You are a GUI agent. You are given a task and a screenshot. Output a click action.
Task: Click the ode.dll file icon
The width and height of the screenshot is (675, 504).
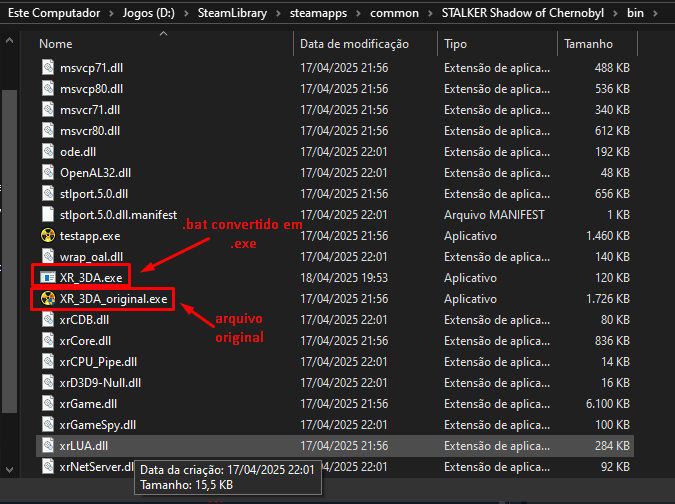48,152
